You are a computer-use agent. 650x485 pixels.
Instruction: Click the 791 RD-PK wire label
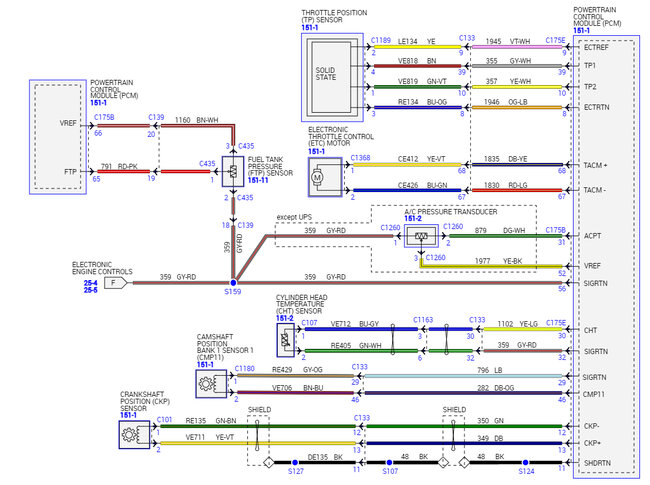click(x=119, y=166)
